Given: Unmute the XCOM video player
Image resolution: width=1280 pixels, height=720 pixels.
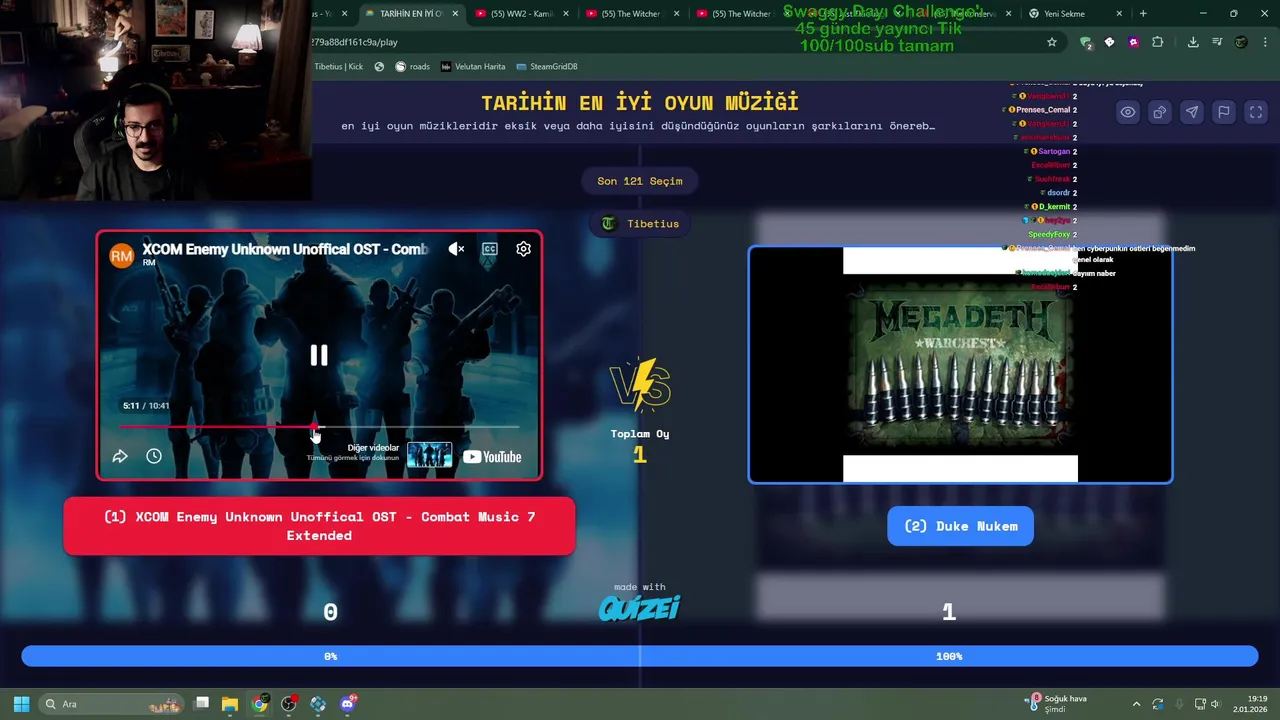Looking at the screenshot, I should click(x=456, y=249).
